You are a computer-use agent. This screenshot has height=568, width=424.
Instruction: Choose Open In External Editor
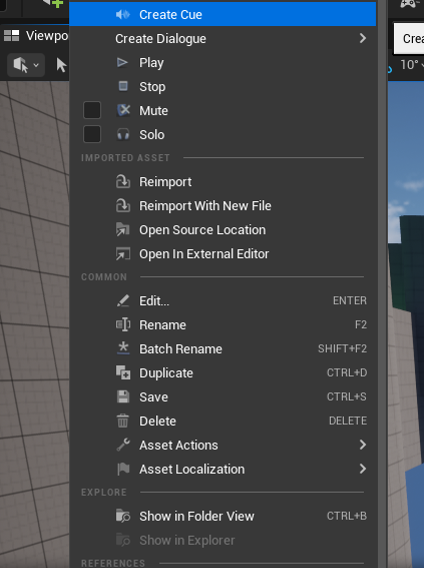[x=223, y=254]
